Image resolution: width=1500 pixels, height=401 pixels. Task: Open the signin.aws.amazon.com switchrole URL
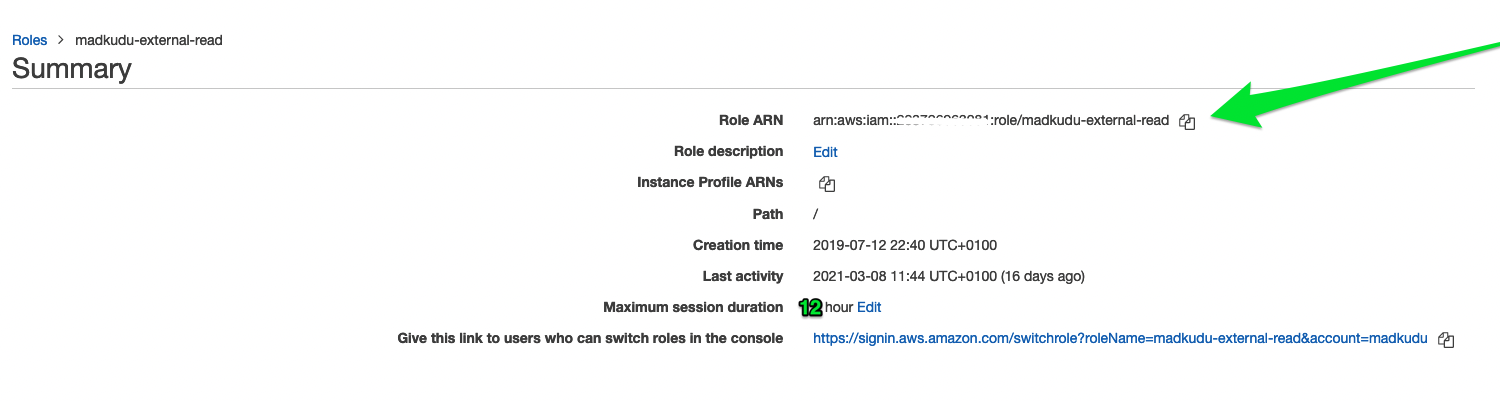[x=1120, y=339]
